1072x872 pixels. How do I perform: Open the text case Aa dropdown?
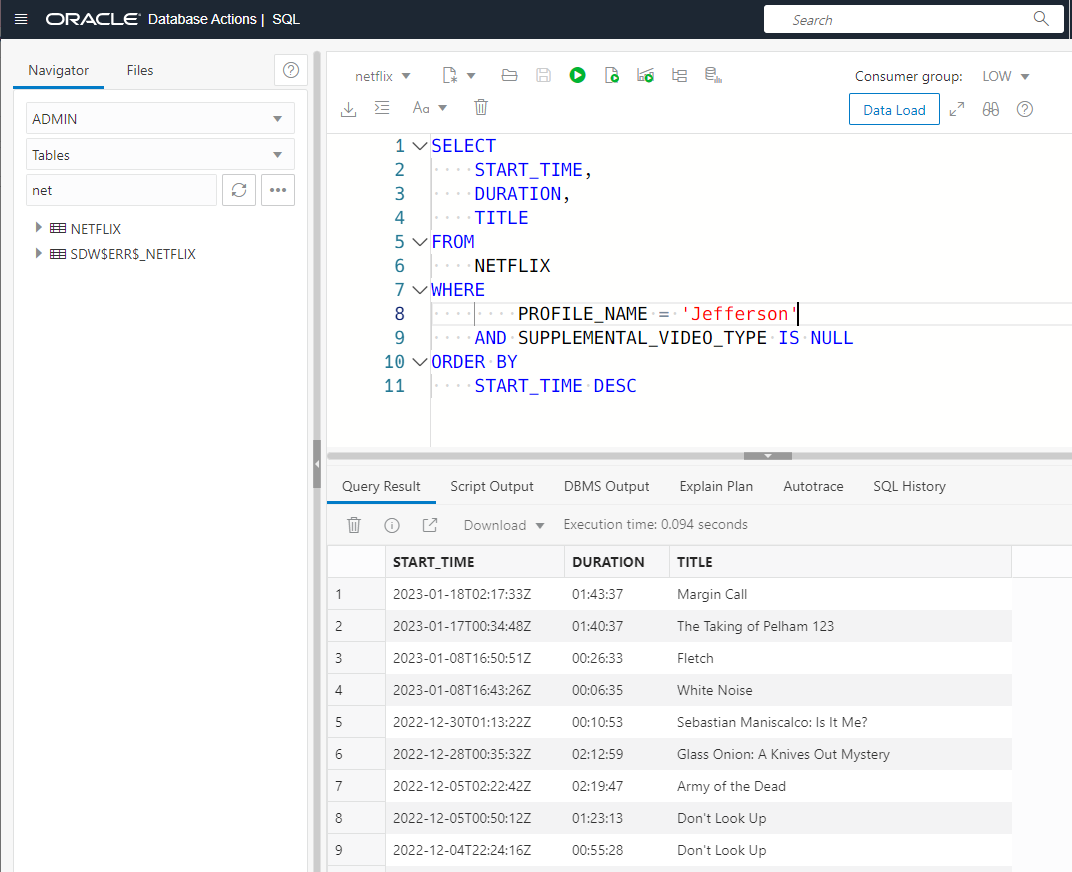click(429, 108)
